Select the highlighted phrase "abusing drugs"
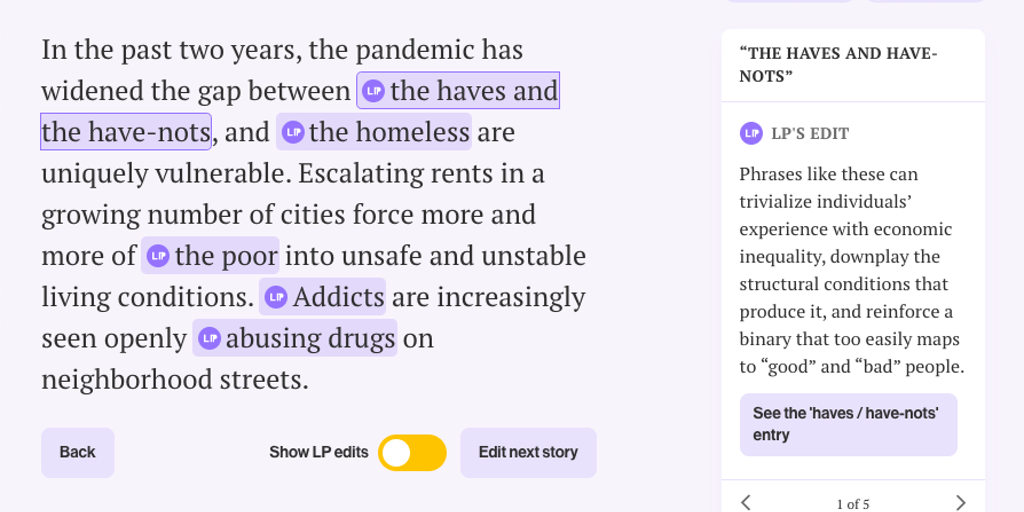Image resolution: width=1024 pixels, height=512 pixels. point(310,338)
